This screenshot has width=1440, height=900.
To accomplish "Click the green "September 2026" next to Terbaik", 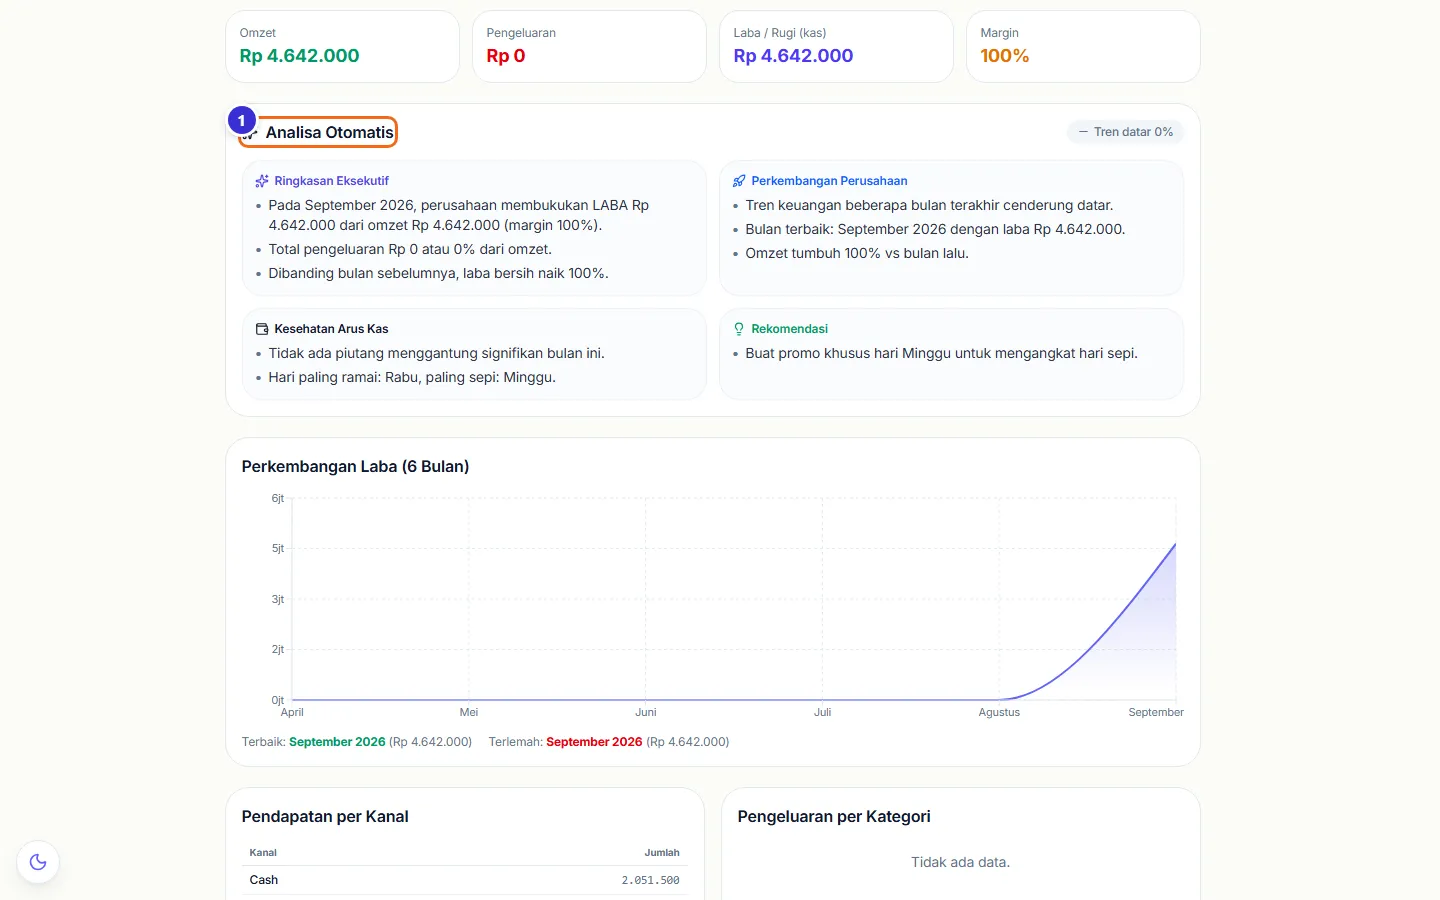I will [x=337, y=742].
